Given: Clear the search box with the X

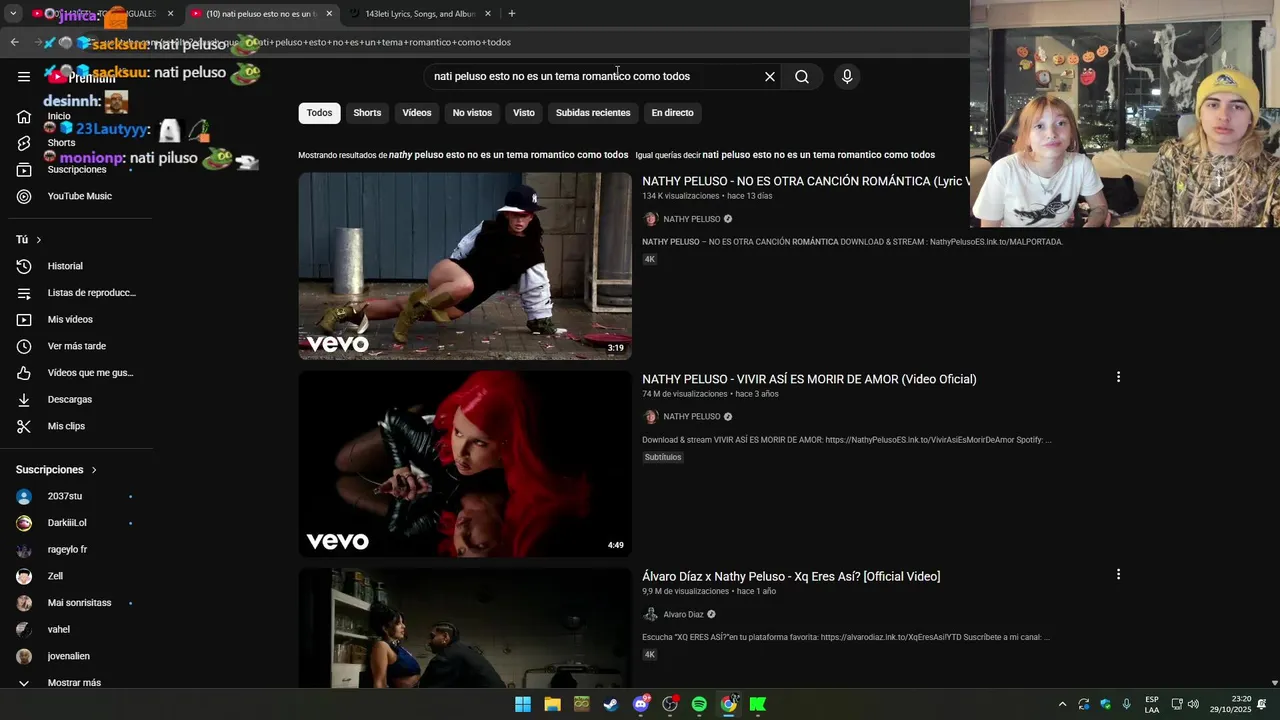Looking at the screenshot, I should click(770, 76).
